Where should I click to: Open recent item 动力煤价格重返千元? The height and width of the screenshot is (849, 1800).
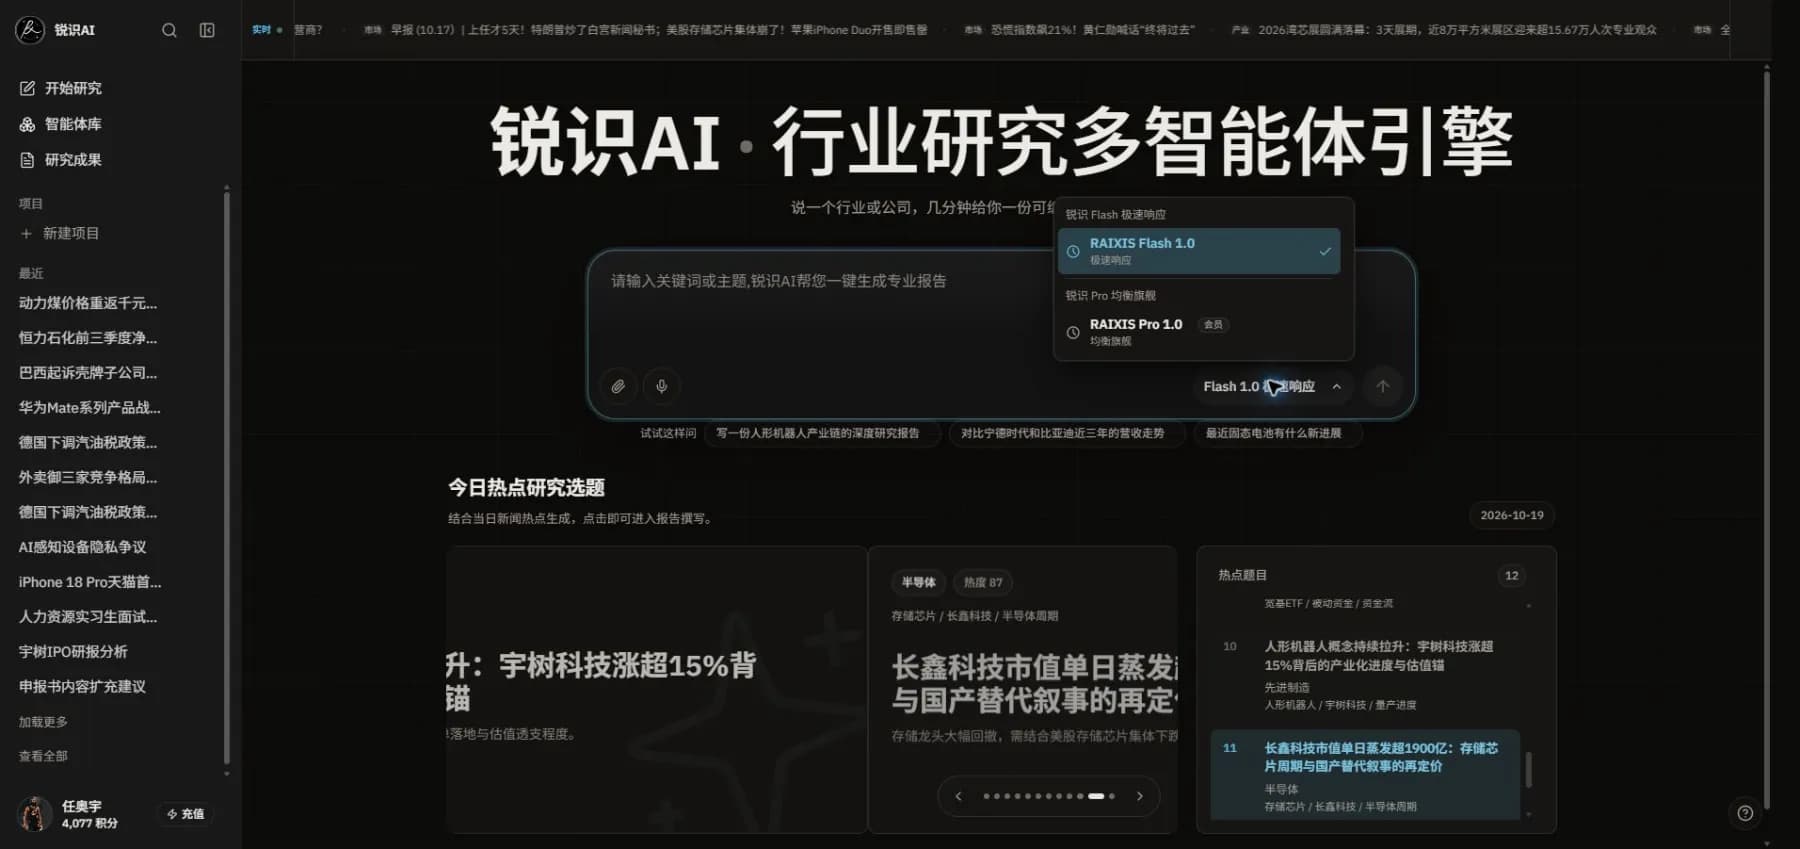88,303
